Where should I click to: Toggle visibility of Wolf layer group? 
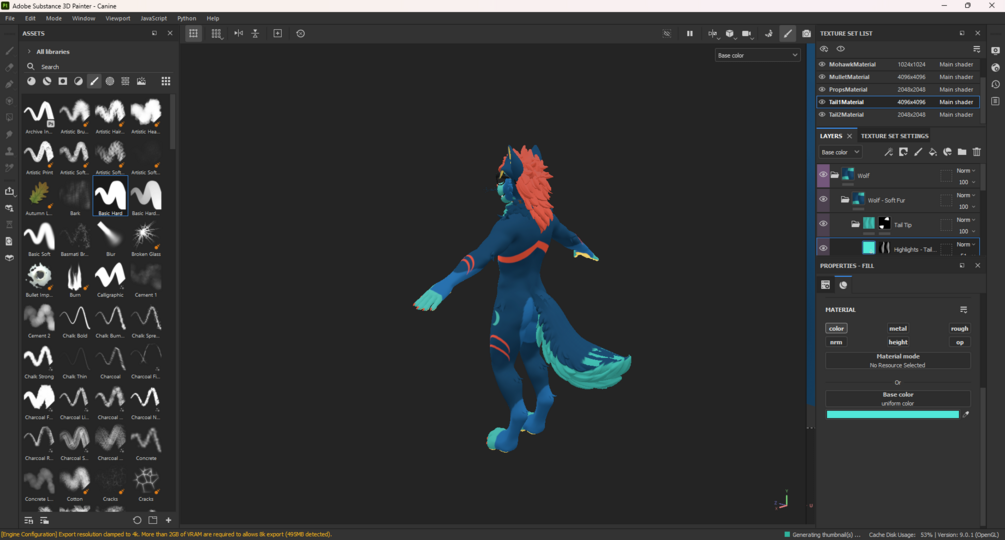[823, 175]
